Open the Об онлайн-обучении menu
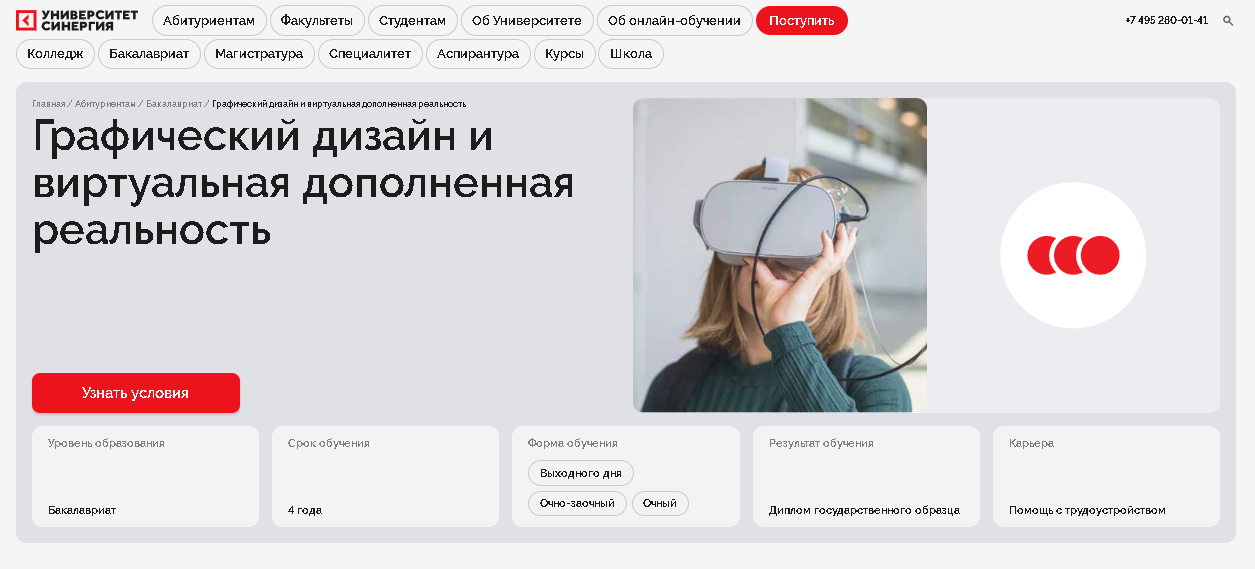The height and width of the screenshot is (569, 1255). point(675,20)
